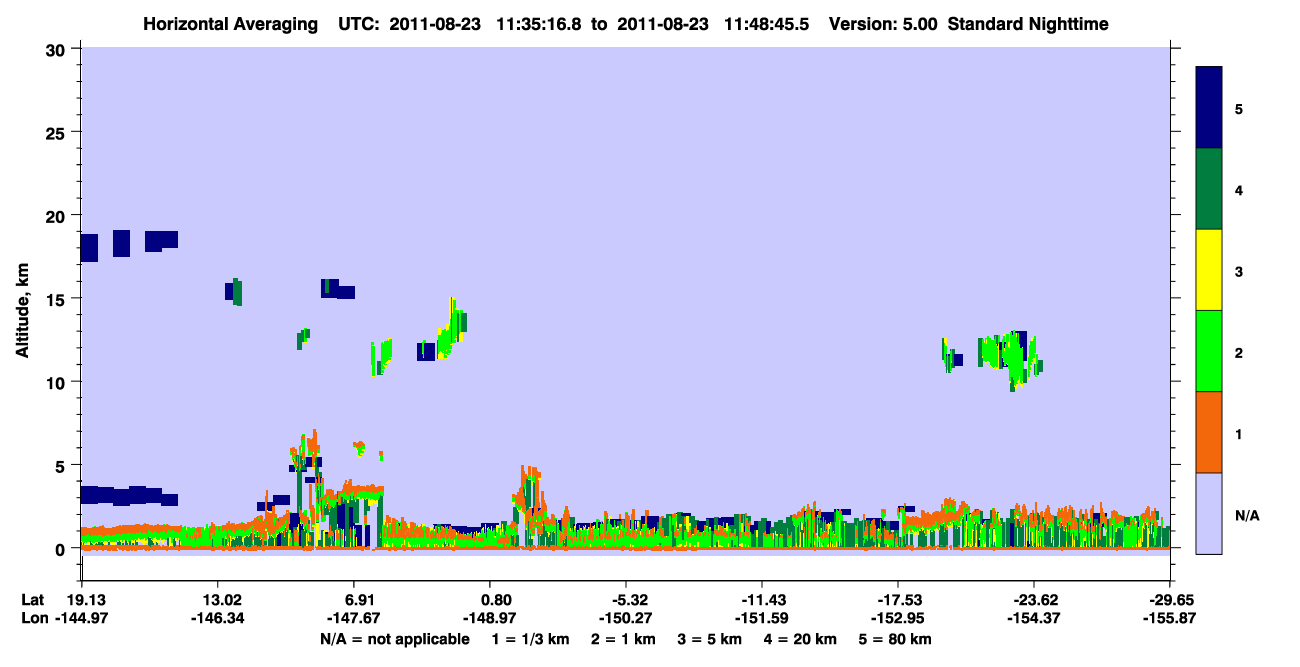
Task: Click the dark blue colorbar segment labeled 5
Action: (x=1209, y=107)
